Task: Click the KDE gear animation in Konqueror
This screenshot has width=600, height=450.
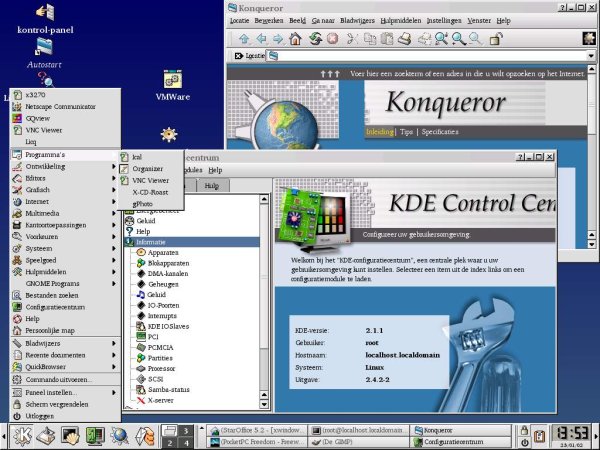Action: coord(589,39)
